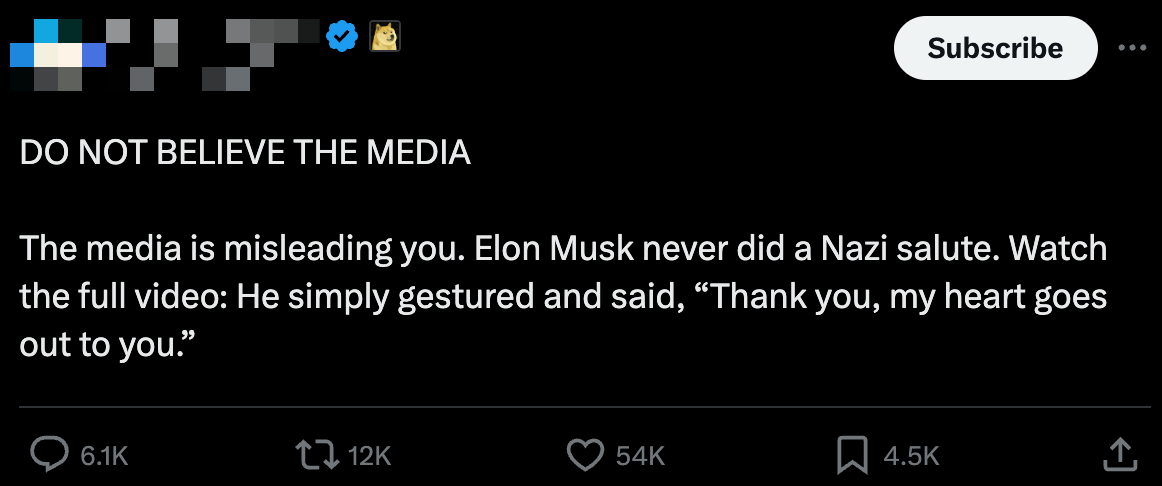
Task: Click the Doge affiliate badge icon
Action: tap(386, 38)
